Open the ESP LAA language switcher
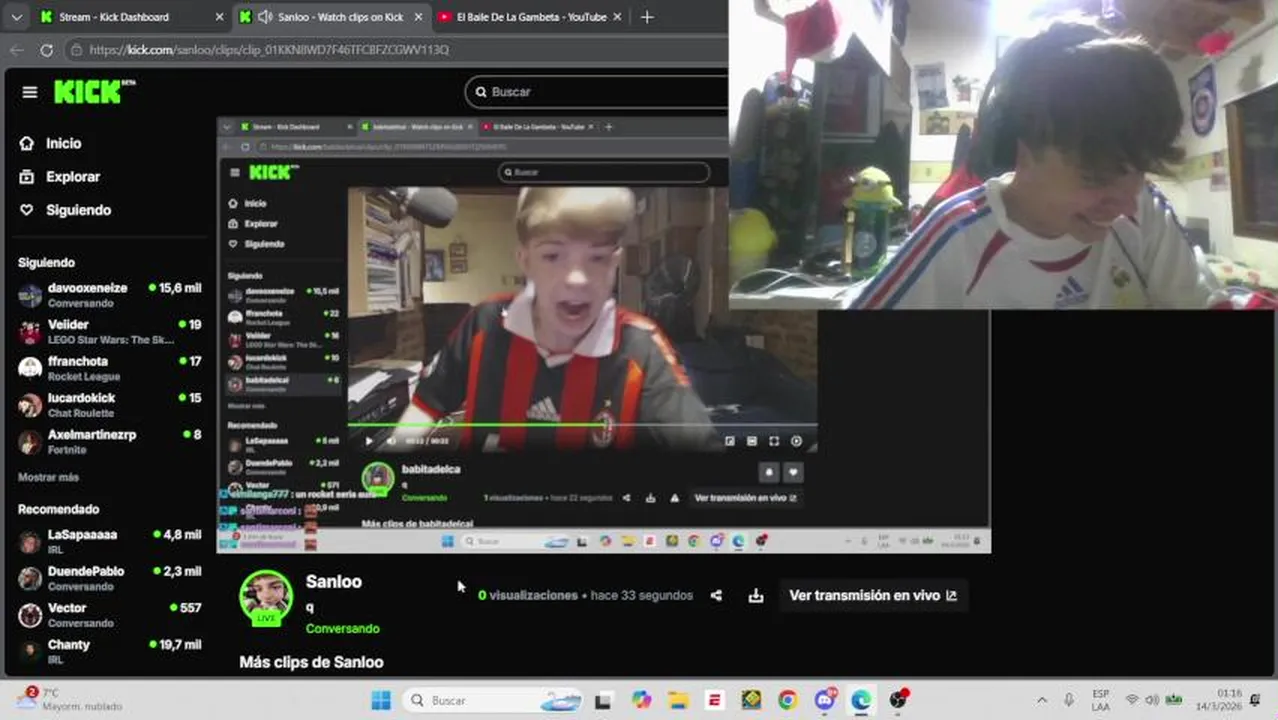This screenshot has height=720, width=1278. (x=1101, y=700)
